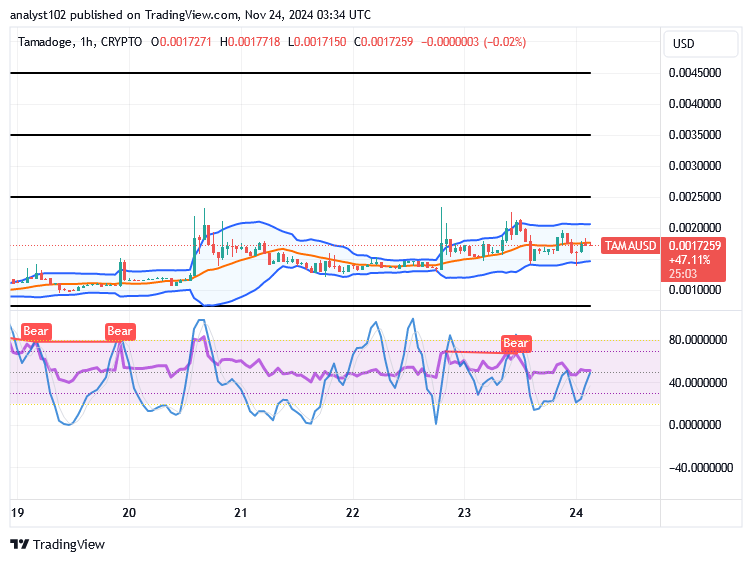
Task: Click the low value L0.0017150
Action: point(317,42)
